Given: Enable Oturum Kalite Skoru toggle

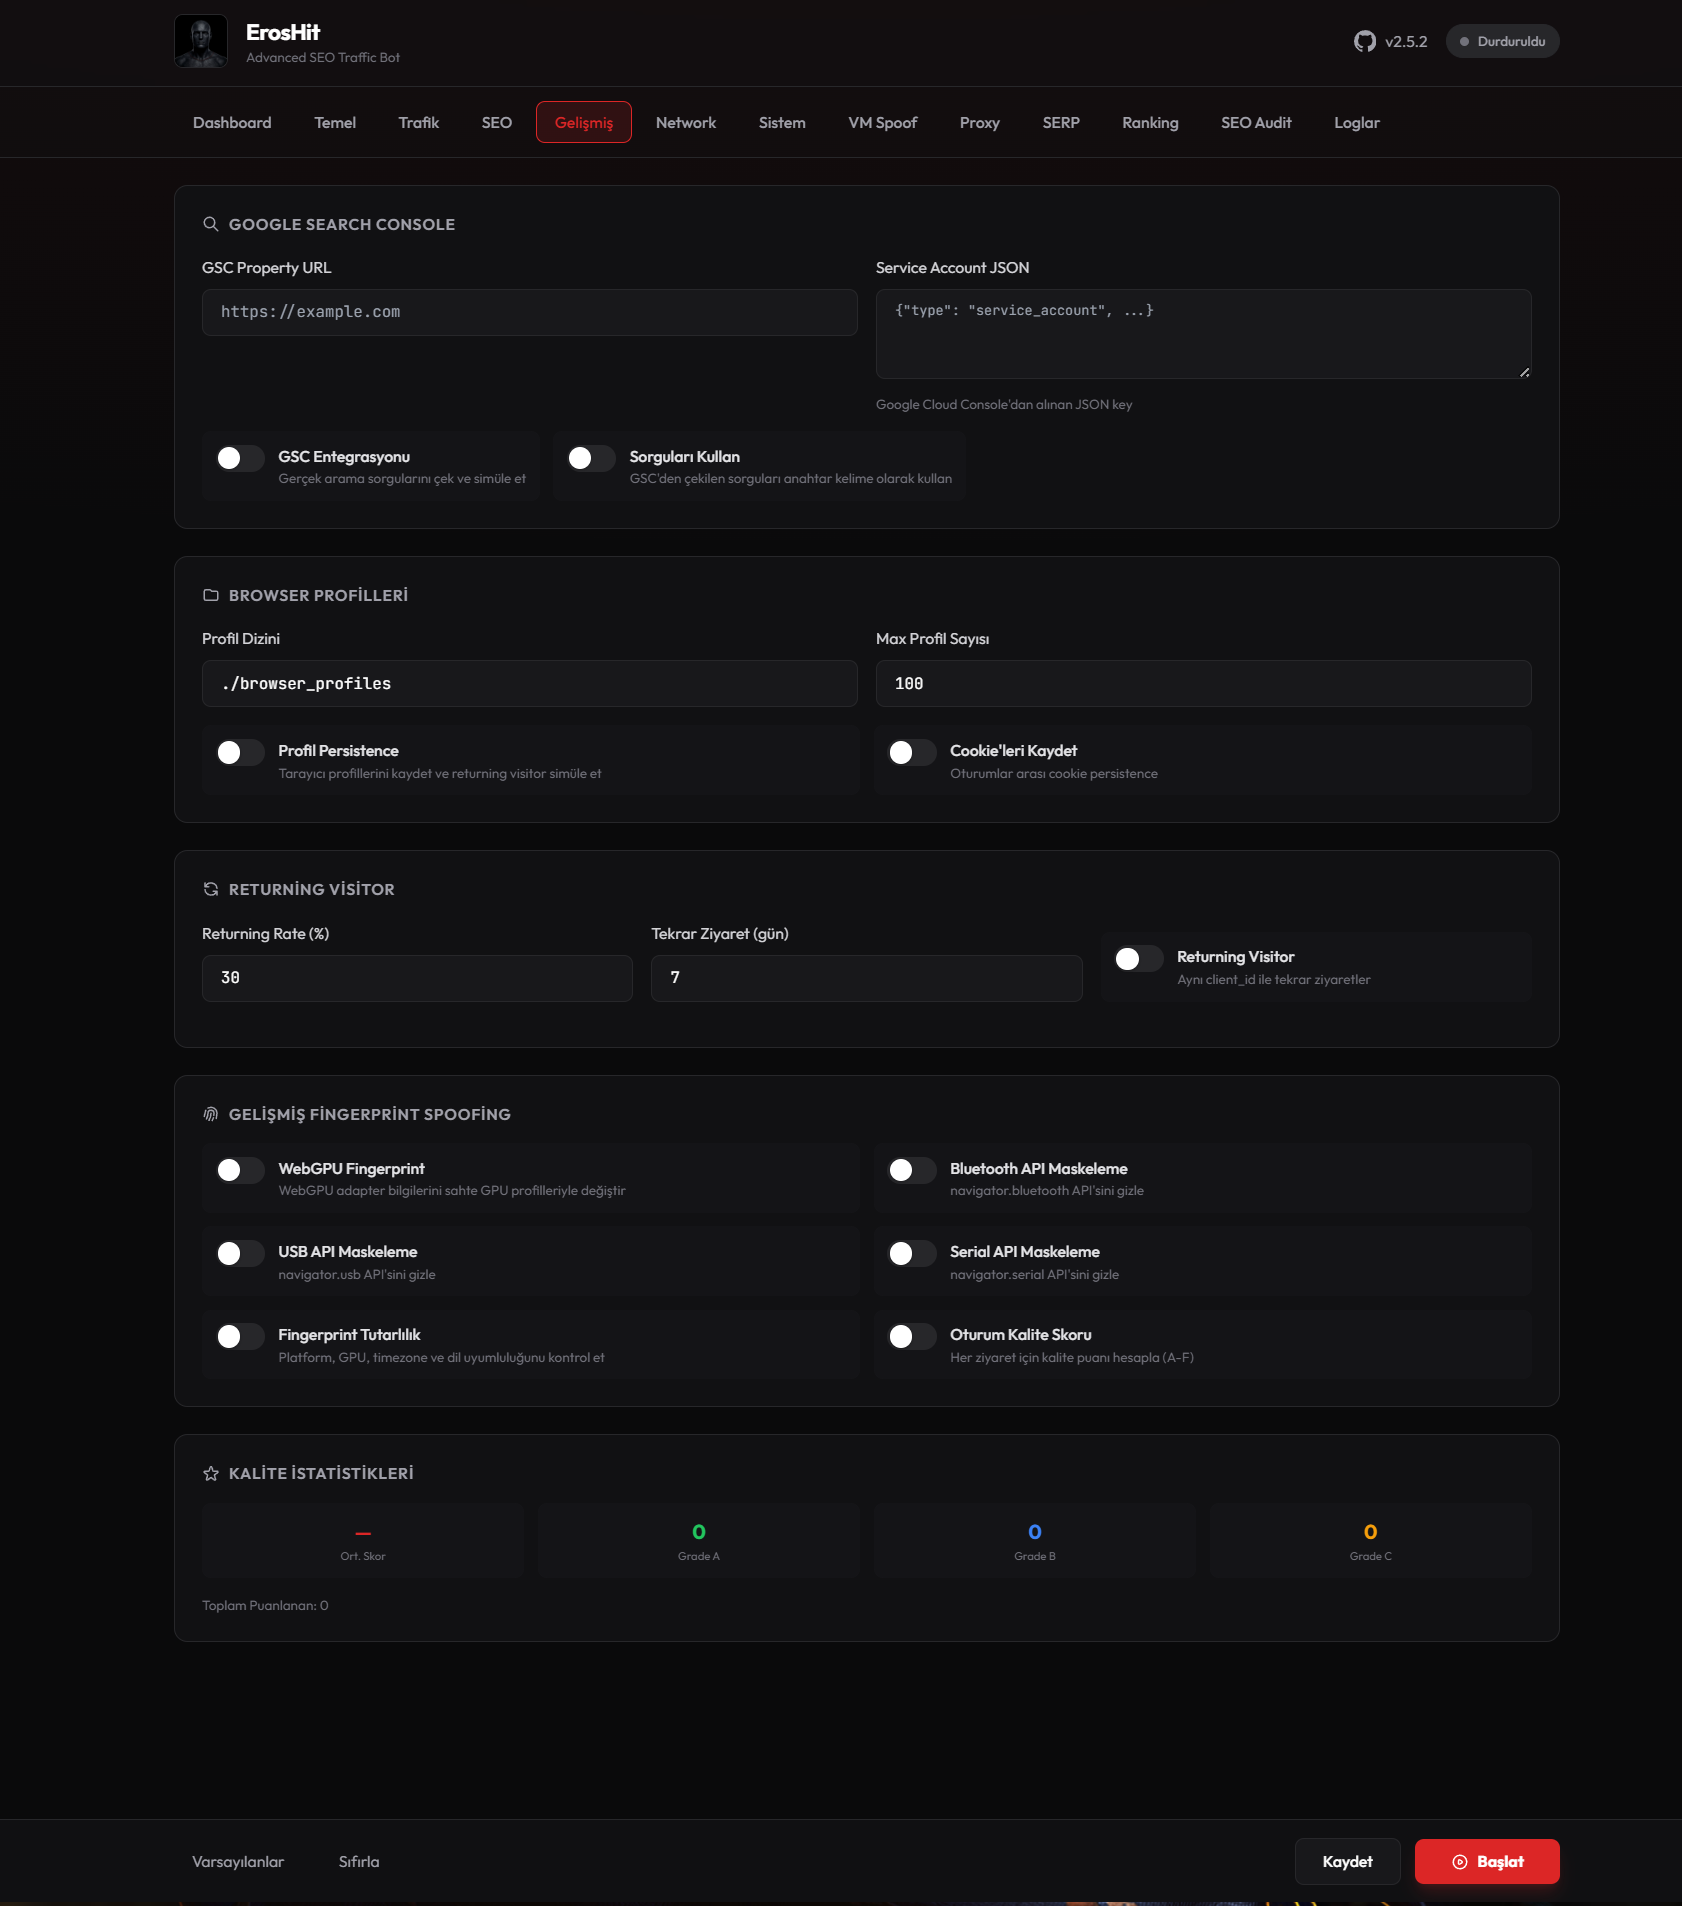Looking at the screenshot, I should [x=912, y=1337].
